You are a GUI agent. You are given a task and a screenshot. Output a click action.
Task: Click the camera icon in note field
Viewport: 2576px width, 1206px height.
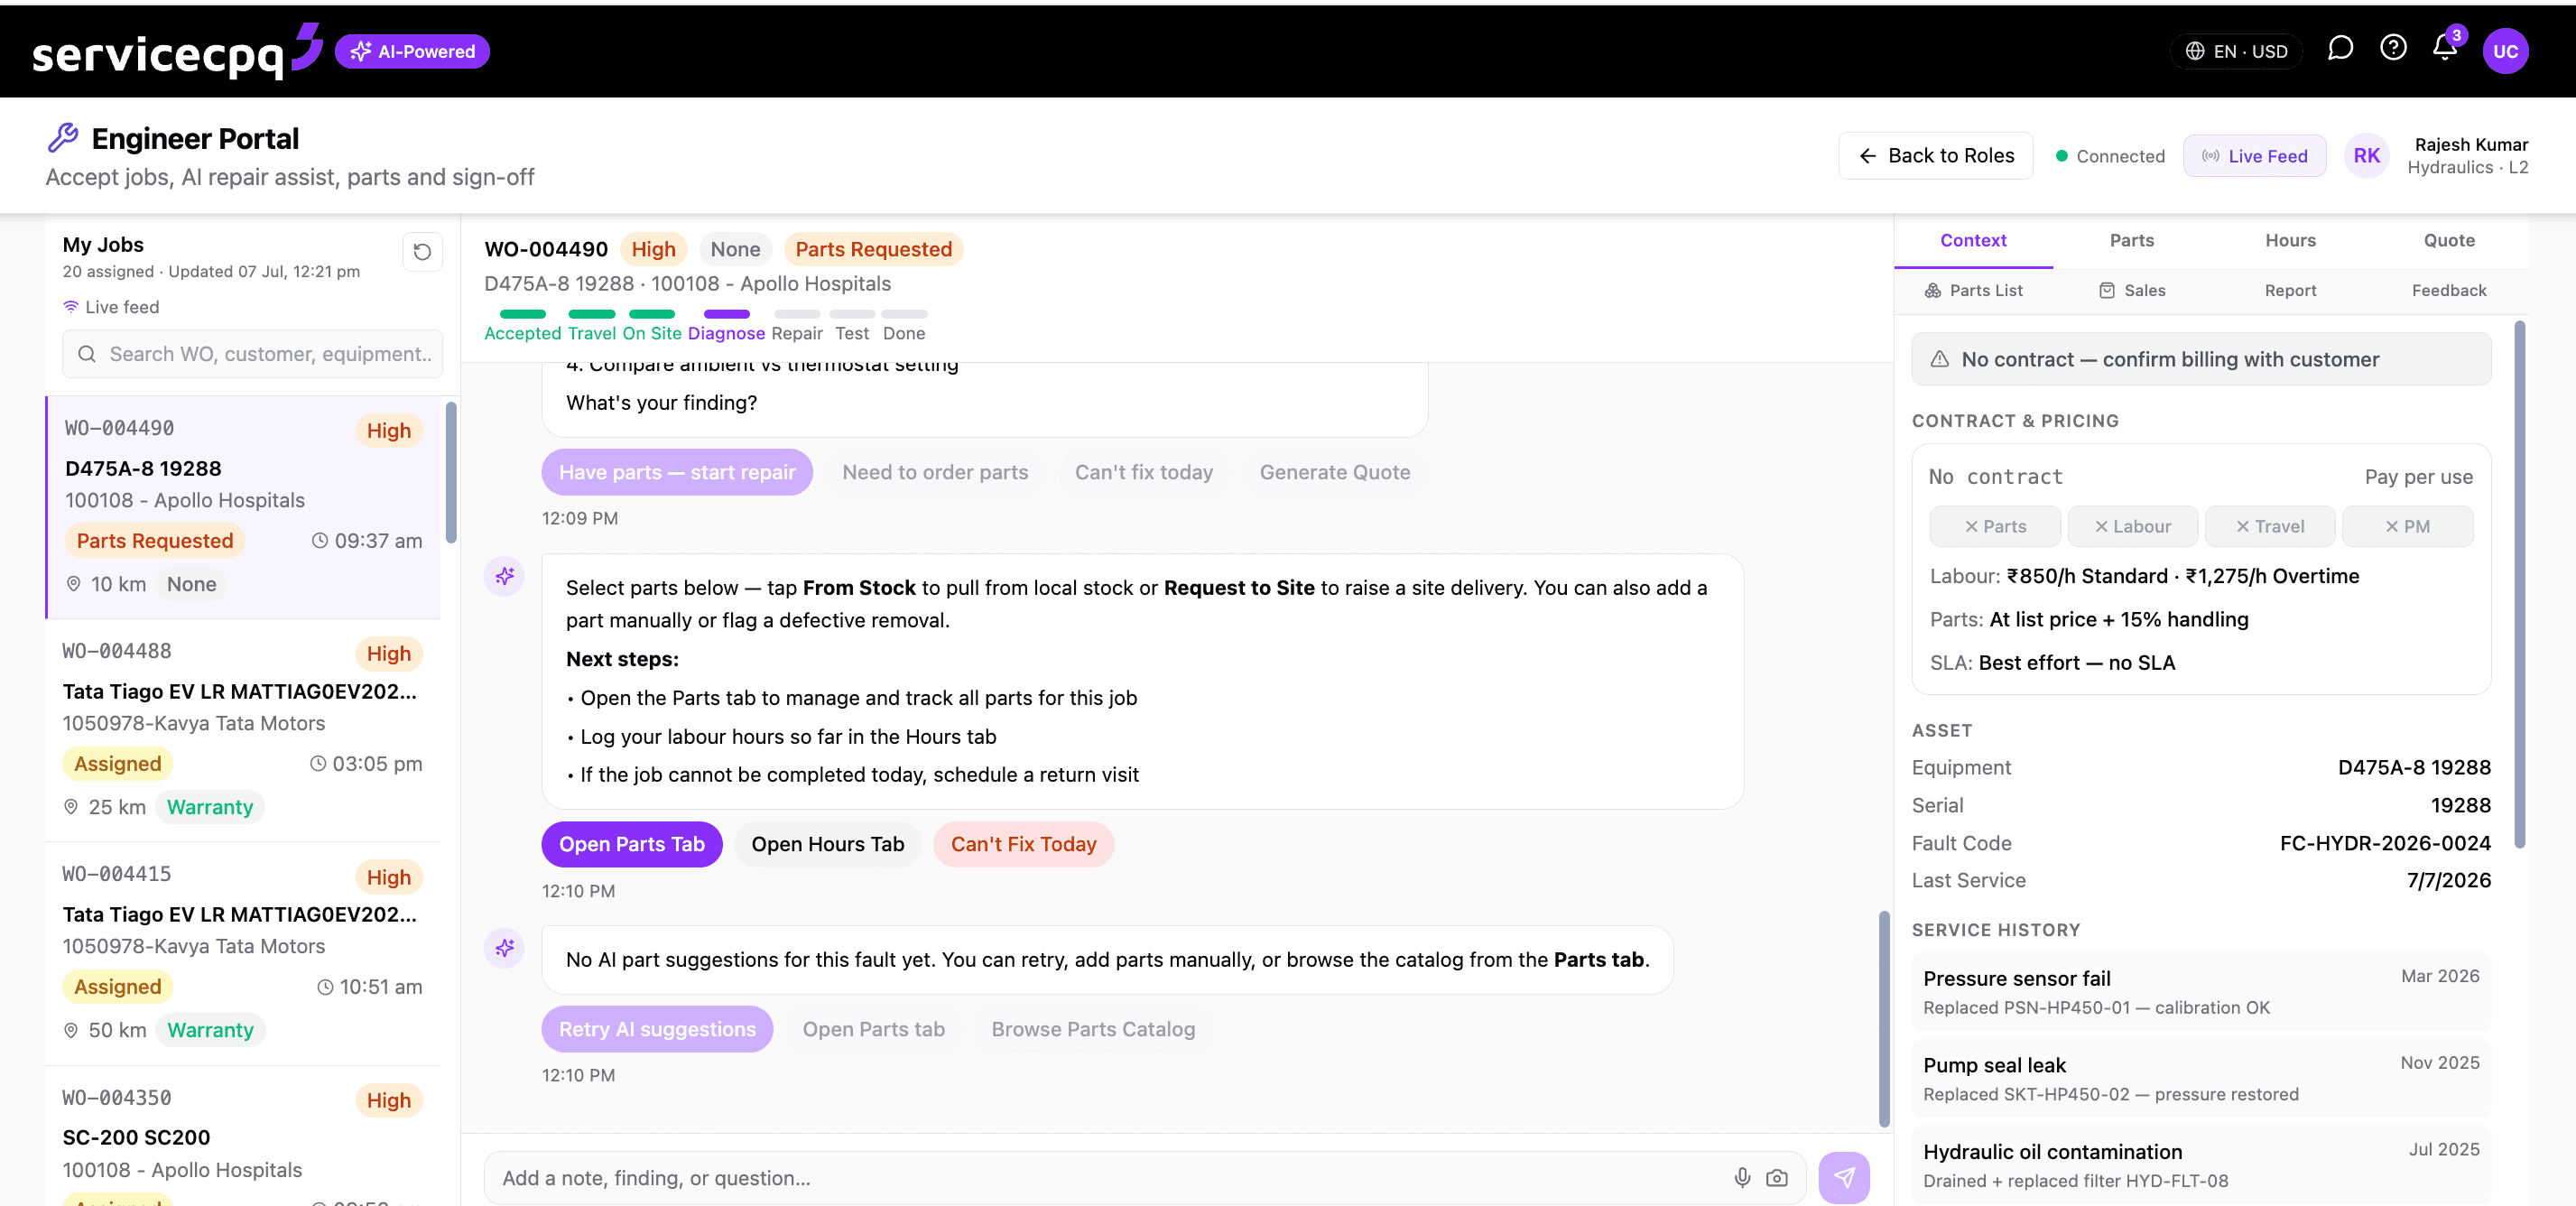[x=1777, y=1177]
